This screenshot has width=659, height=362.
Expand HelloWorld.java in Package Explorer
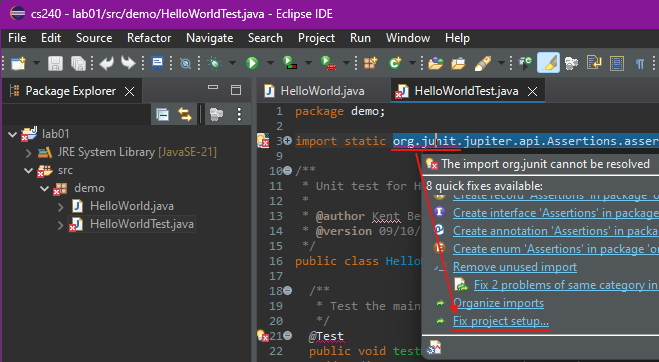click(x=60, y=207)
